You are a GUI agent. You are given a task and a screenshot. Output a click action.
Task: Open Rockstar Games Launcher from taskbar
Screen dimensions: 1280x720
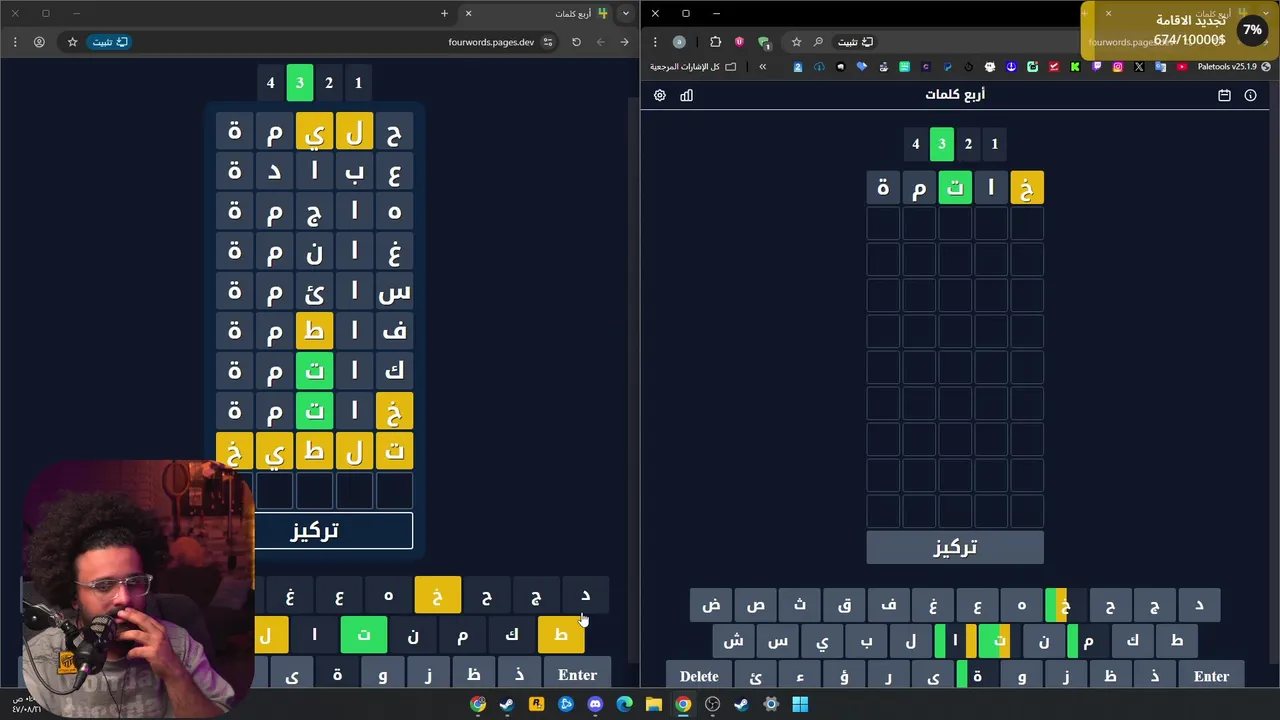click(536, 704)
